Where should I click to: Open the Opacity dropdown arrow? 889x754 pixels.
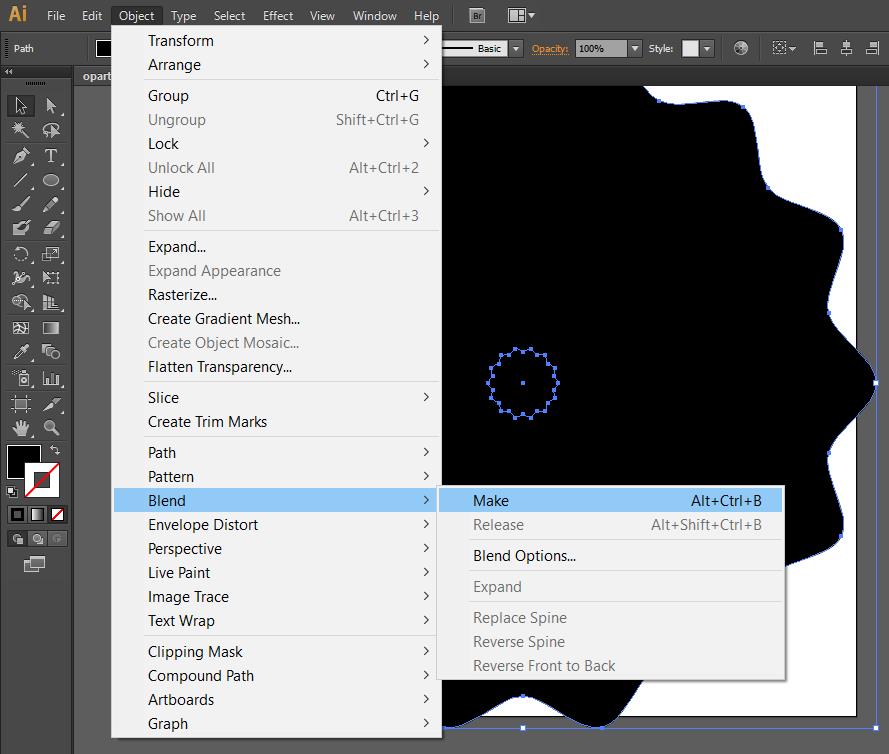634,48
